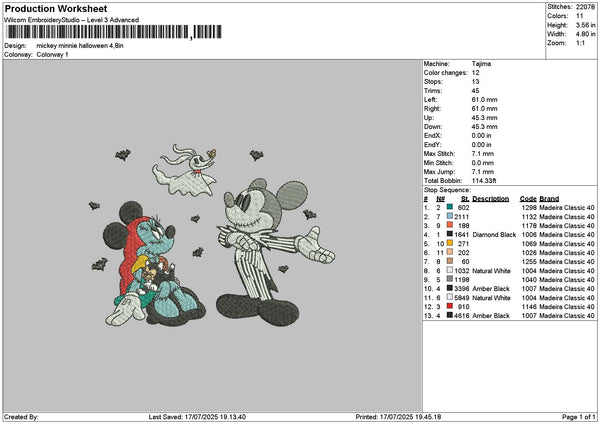Select the Width value 4.80 in

585,34
